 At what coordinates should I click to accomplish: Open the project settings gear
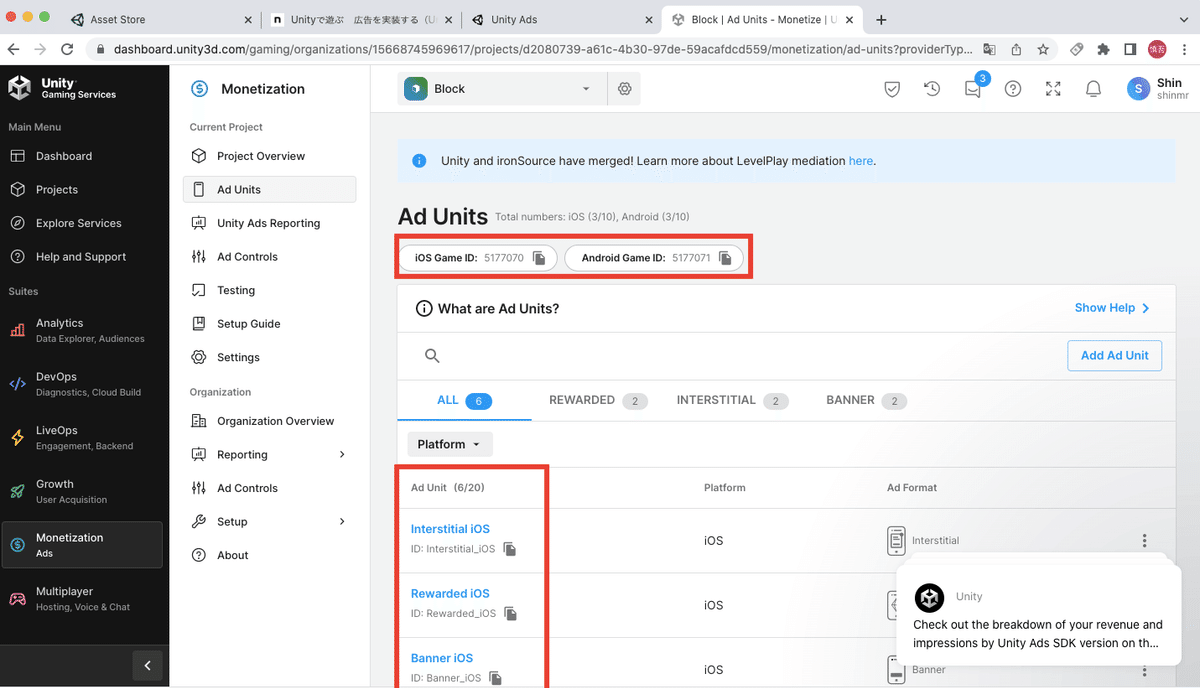(625, 88)
